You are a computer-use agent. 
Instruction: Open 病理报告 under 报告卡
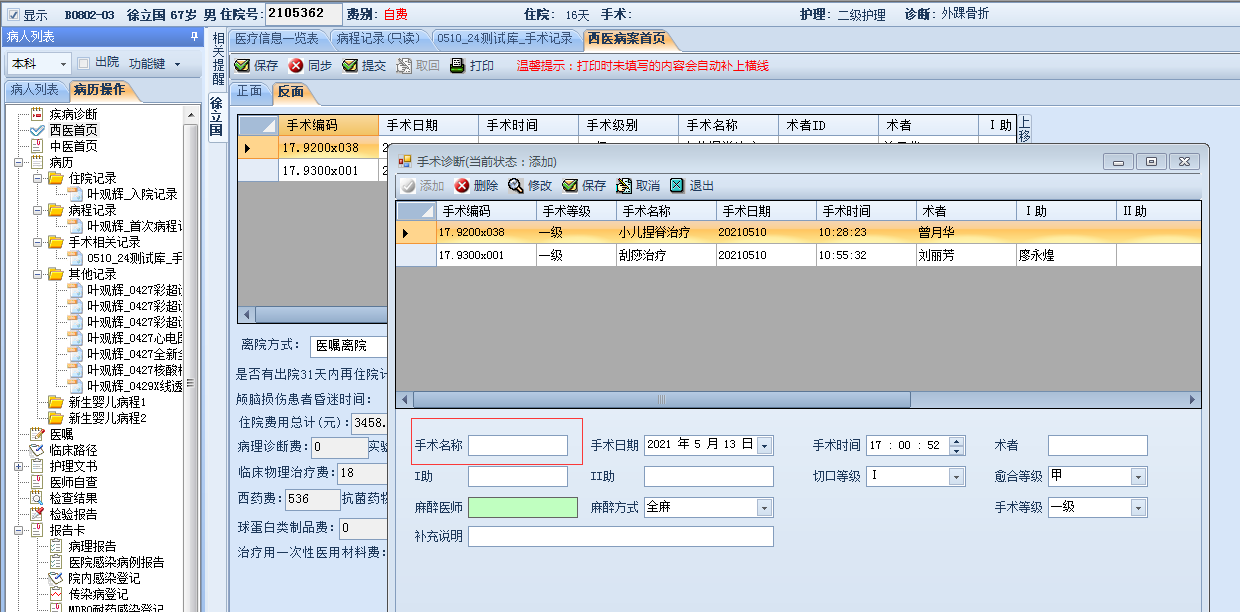[92, 546]
